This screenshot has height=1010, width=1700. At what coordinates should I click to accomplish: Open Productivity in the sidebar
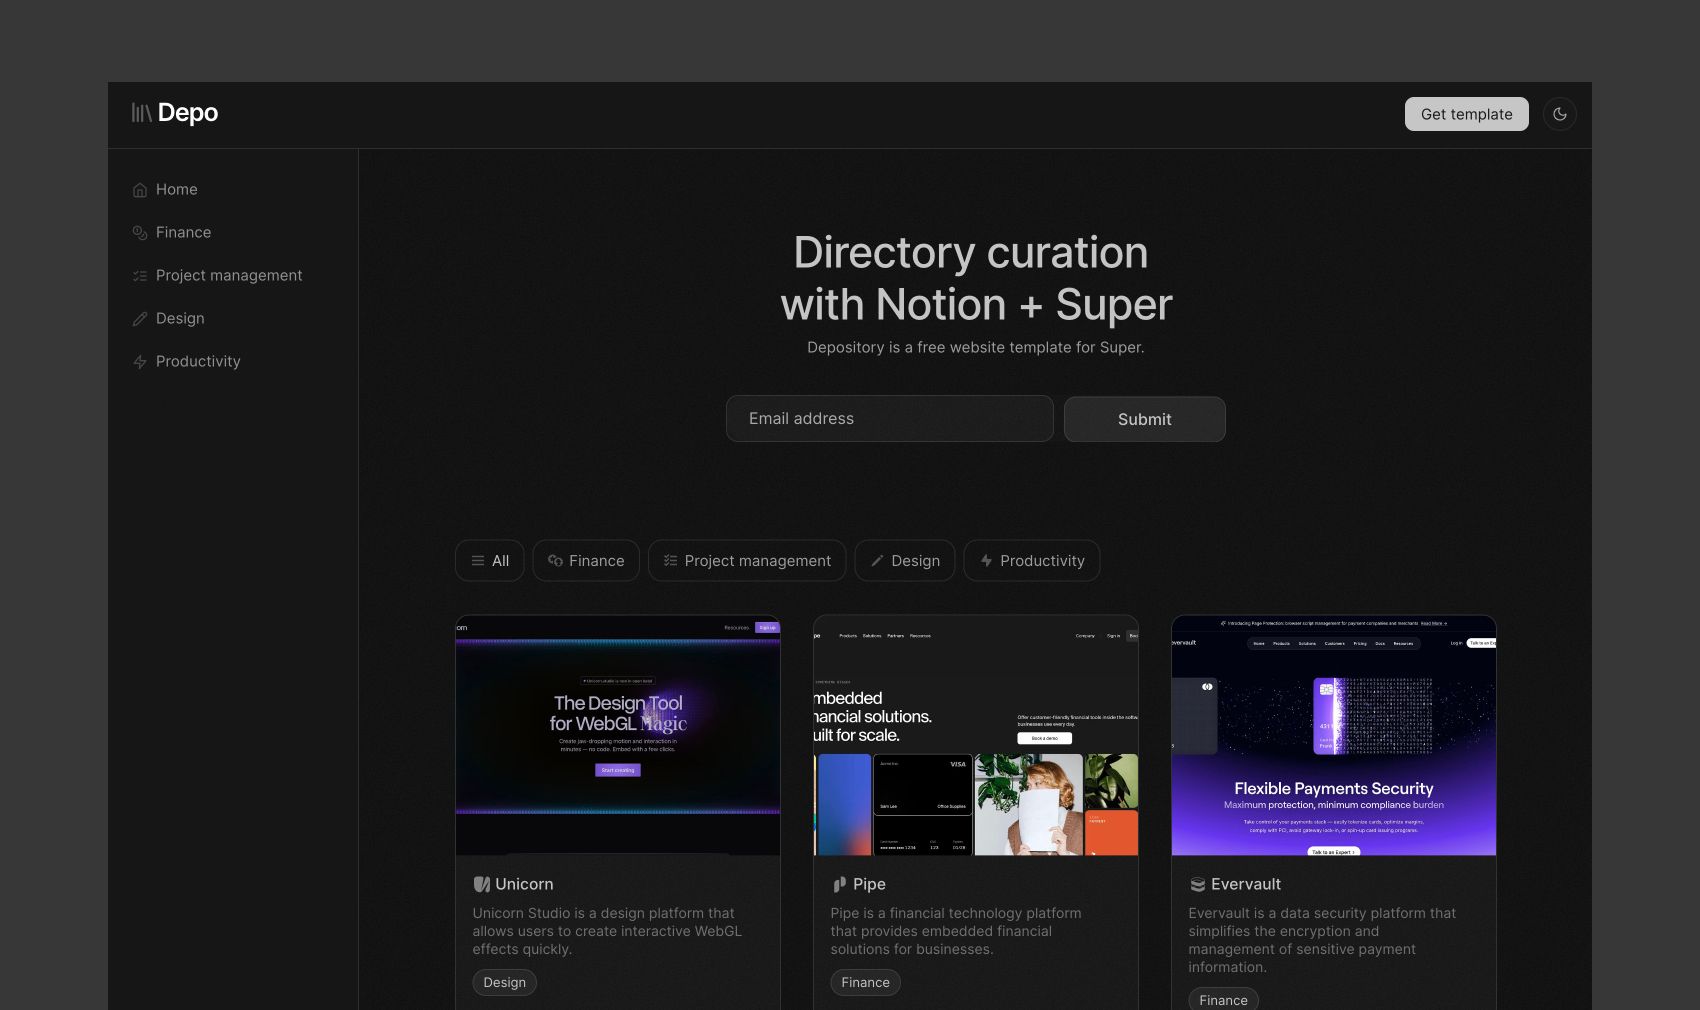click(x=198, y=361)
